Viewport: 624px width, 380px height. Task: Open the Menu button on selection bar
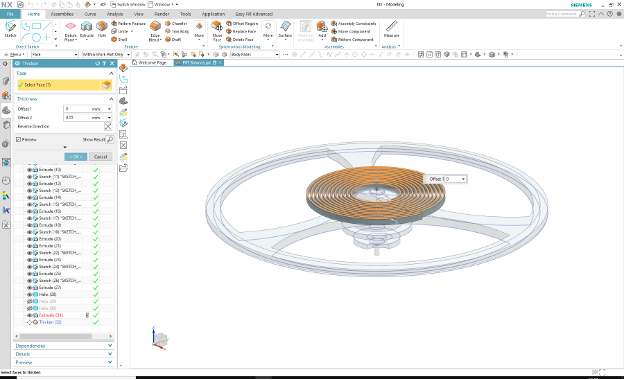pyautogui.click(x=14, y=54)
